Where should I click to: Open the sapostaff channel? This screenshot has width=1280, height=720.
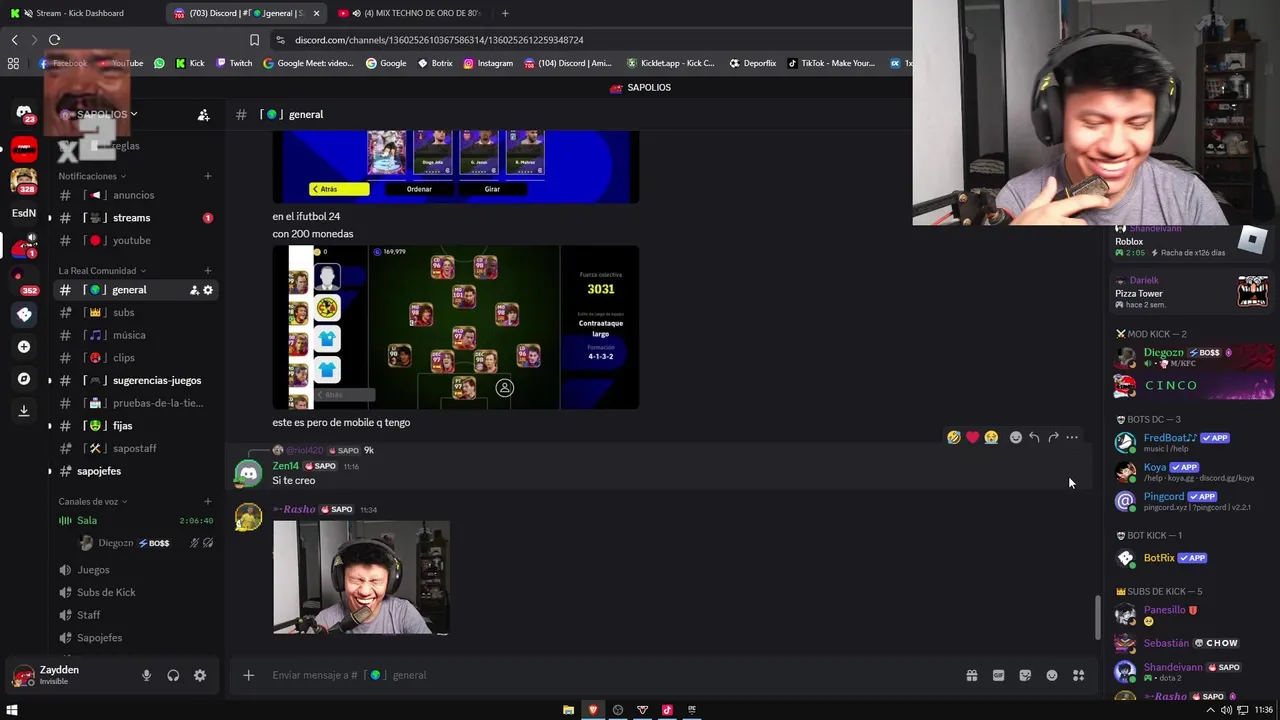[x=134, y=448]
